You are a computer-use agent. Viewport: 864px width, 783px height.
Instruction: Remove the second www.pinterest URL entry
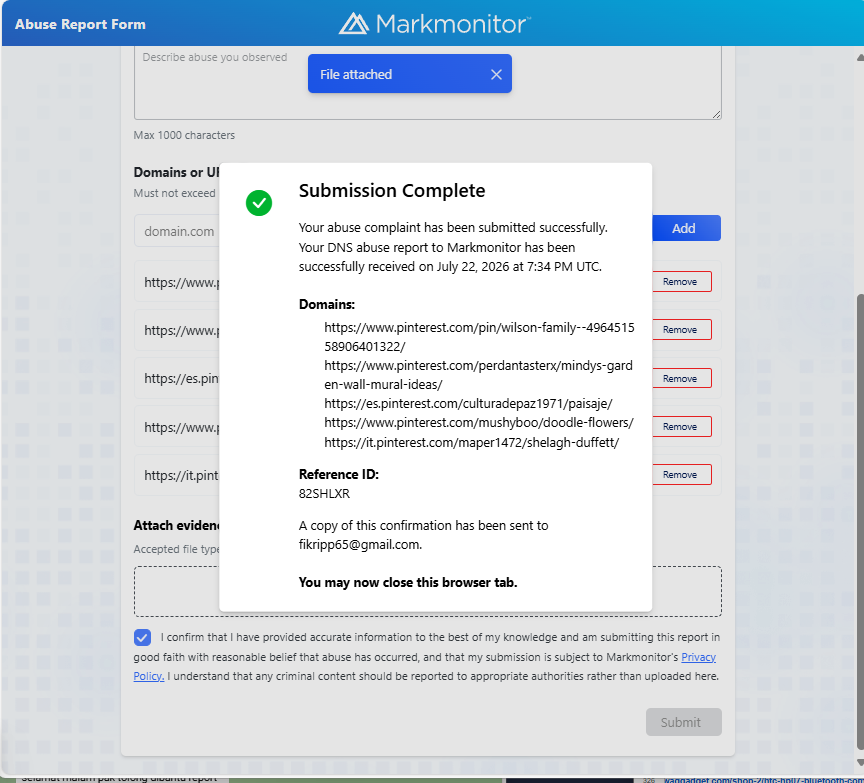click(x=682, y=330)
